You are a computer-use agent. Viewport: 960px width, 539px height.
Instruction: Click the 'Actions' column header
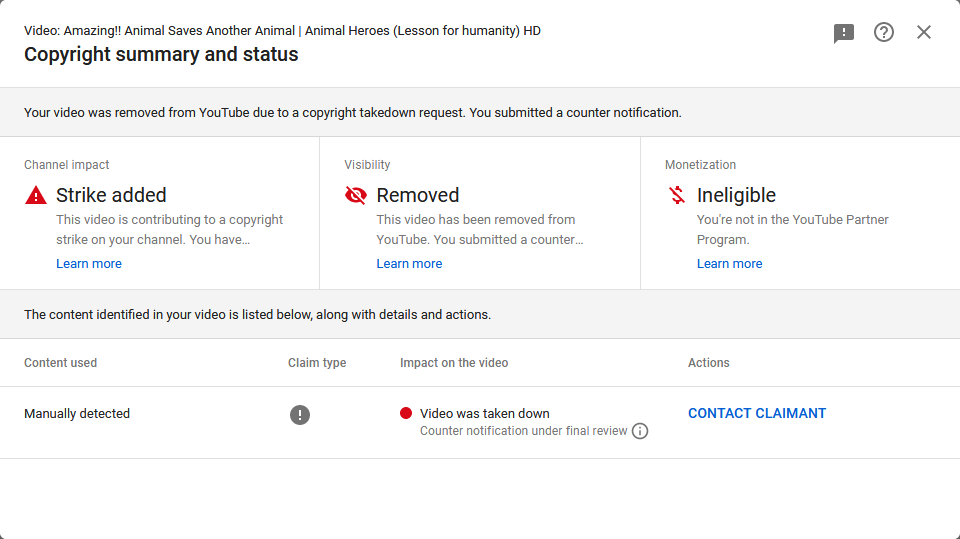tap(708, 363)
